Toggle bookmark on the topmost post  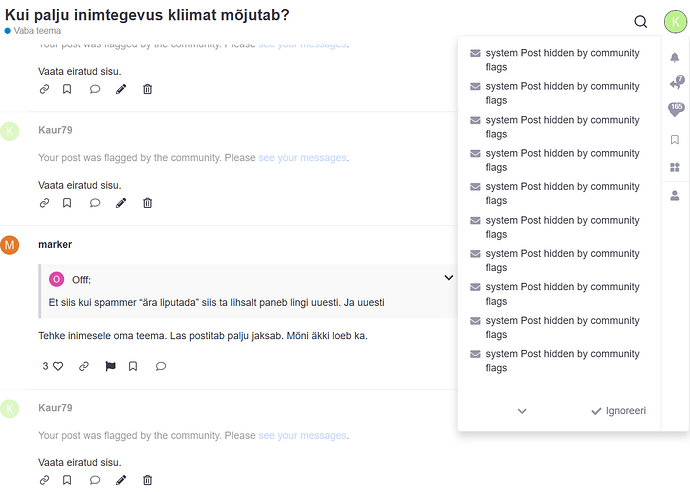pos(67,89)
